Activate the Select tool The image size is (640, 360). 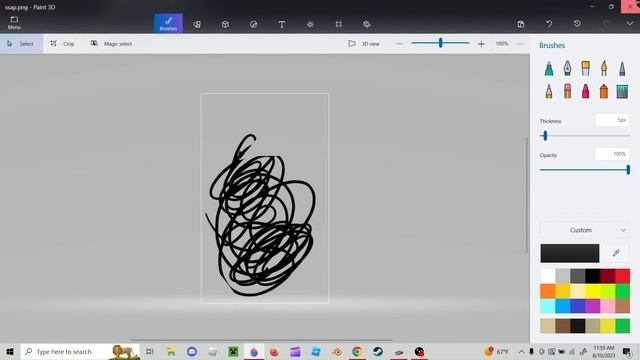[21, 44]
